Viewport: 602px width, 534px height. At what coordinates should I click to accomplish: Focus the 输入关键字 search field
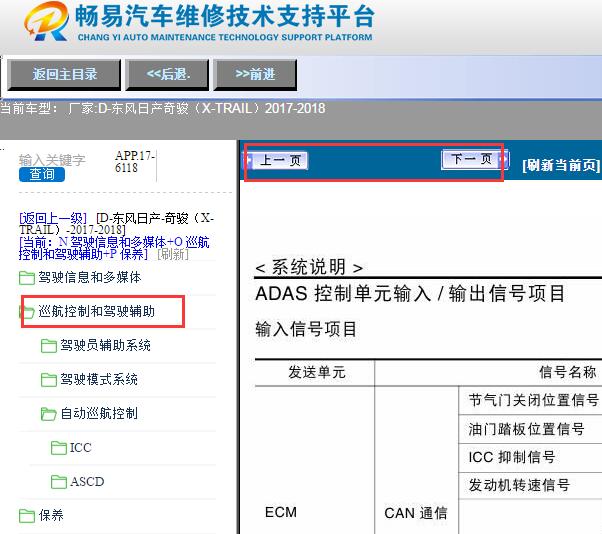[x=52, y=160]
